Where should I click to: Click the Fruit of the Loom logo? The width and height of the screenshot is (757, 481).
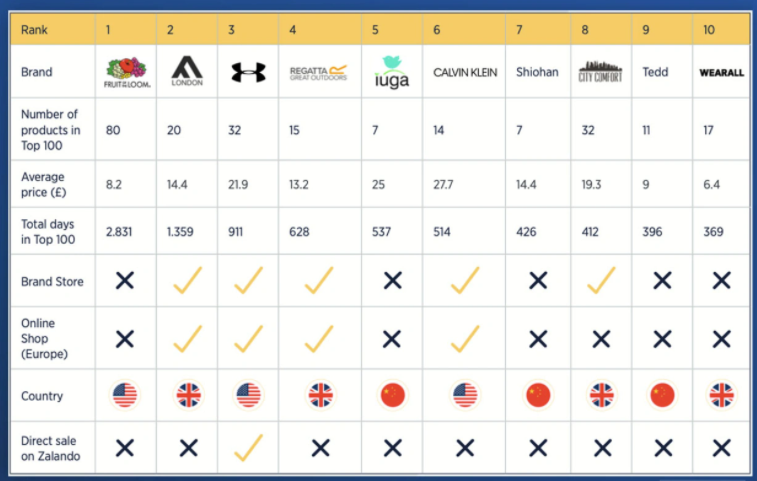coord(125,71)
